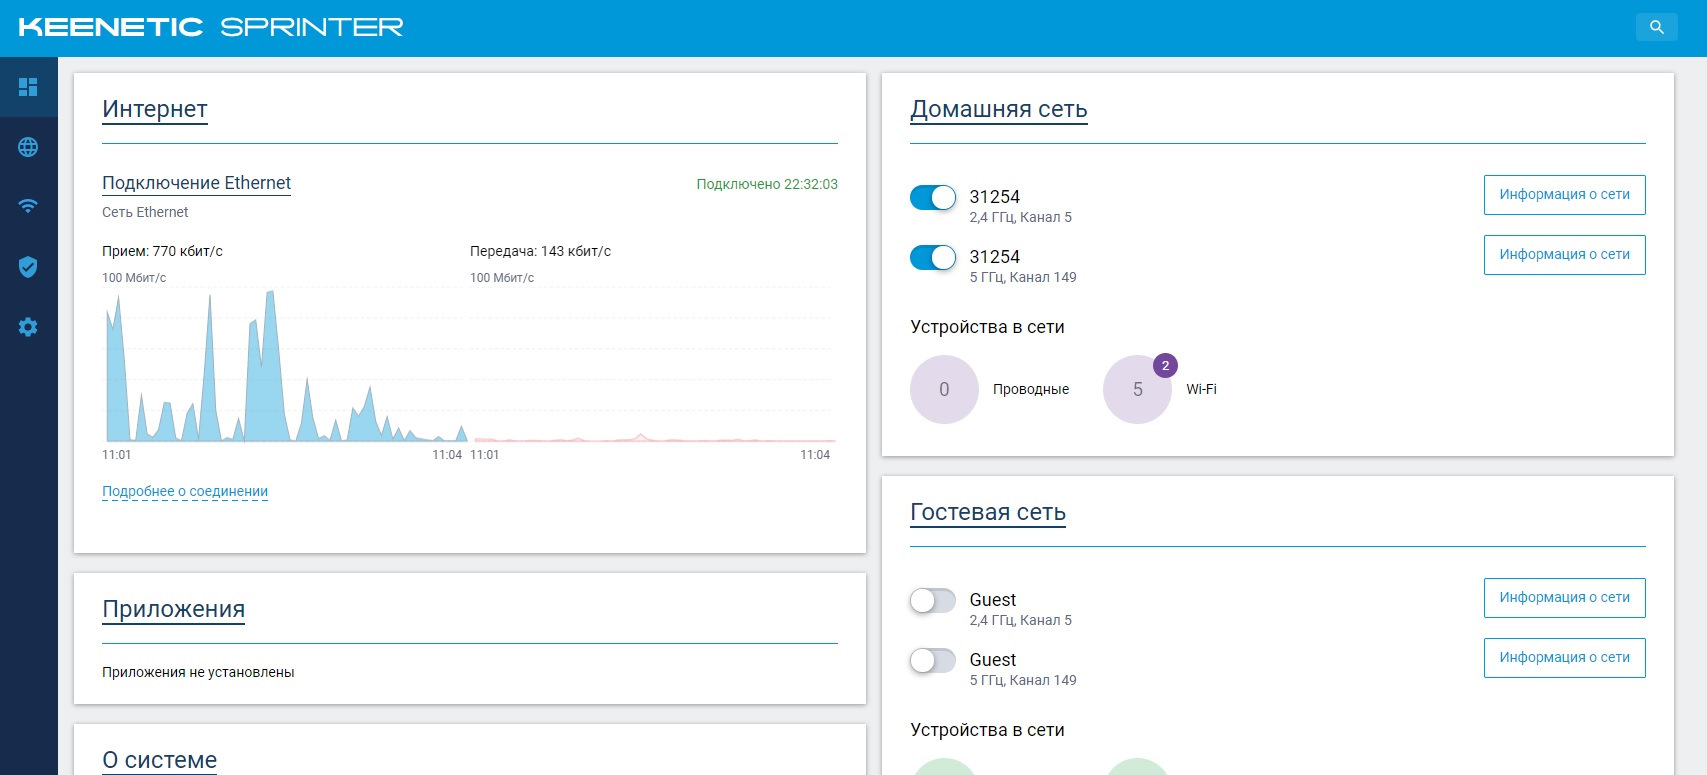Screen dimensions: 1707x775
Task: Click the 5 ГГц, Канал 149 text under 31254
Action: (1023, 277)
